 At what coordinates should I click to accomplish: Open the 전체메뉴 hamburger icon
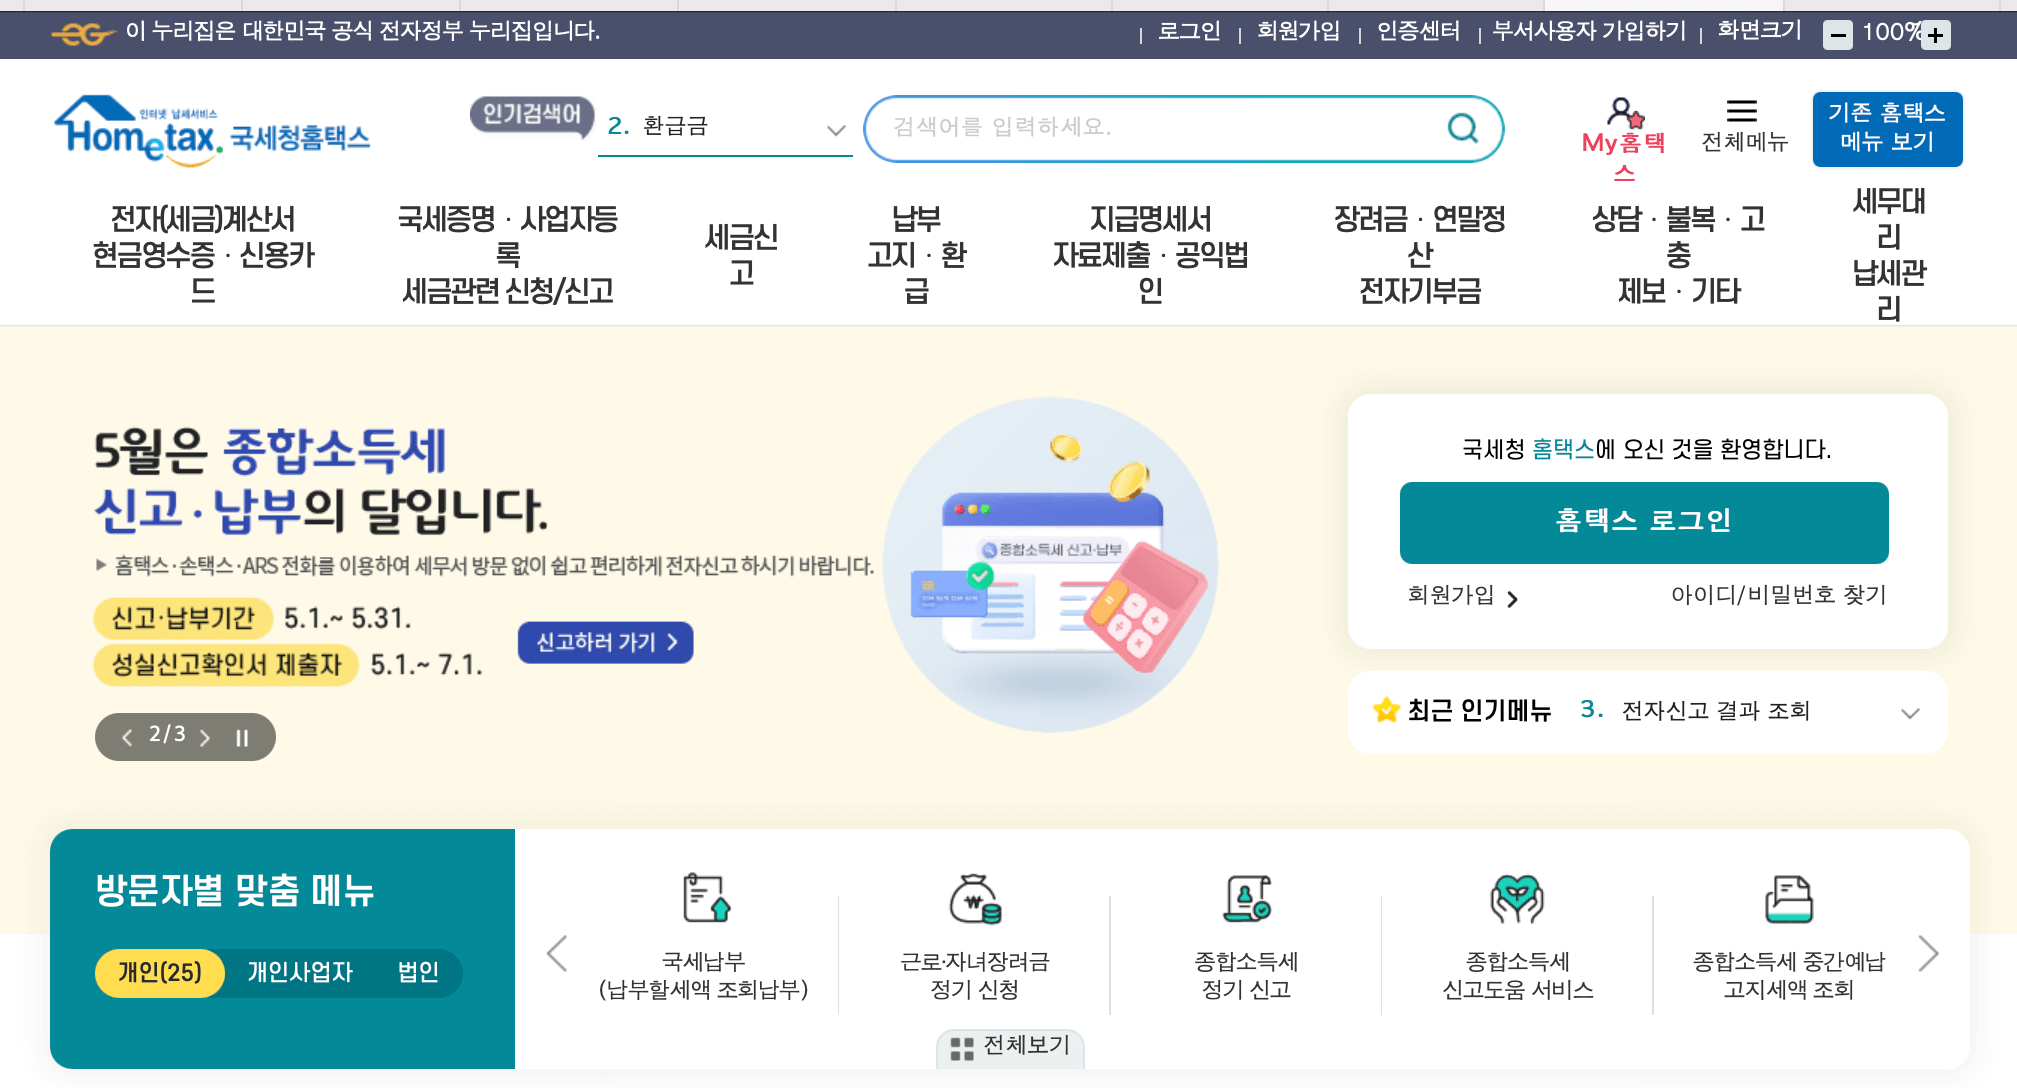tap(1743, 112)
